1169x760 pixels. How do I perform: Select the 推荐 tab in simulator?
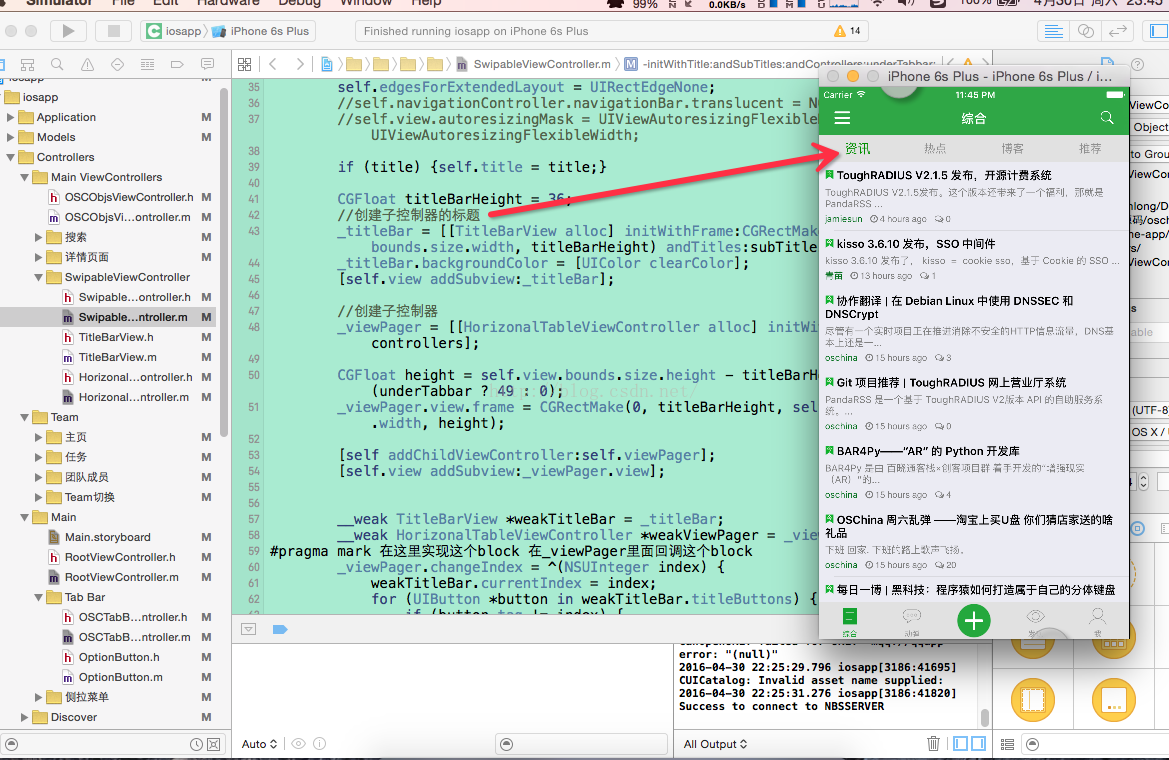[1090, 148]
